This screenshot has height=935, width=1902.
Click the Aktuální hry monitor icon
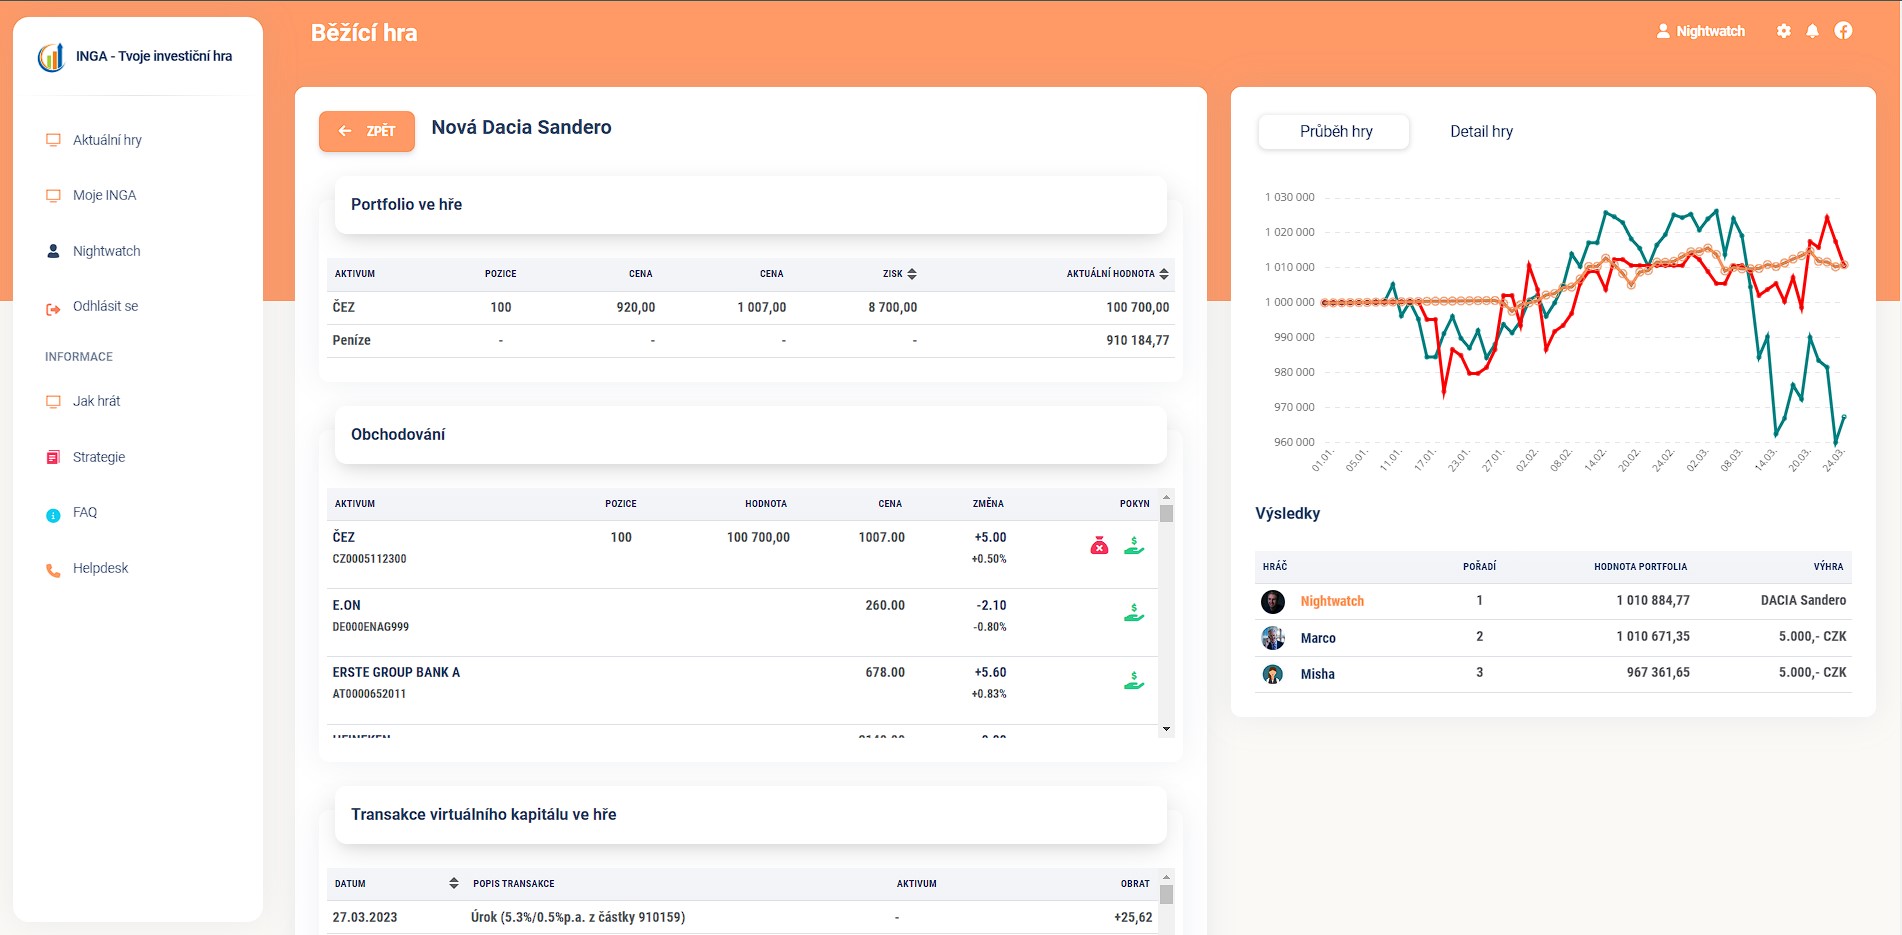coord(53,140)
